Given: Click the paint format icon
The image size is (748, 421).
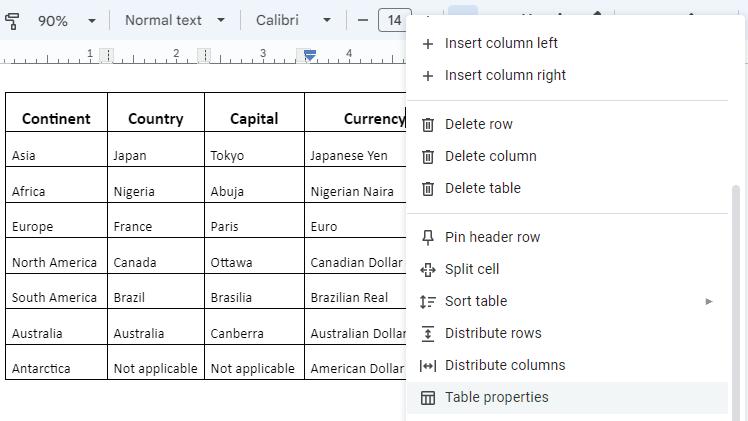Looking at the screenshot, I should 12,20.
